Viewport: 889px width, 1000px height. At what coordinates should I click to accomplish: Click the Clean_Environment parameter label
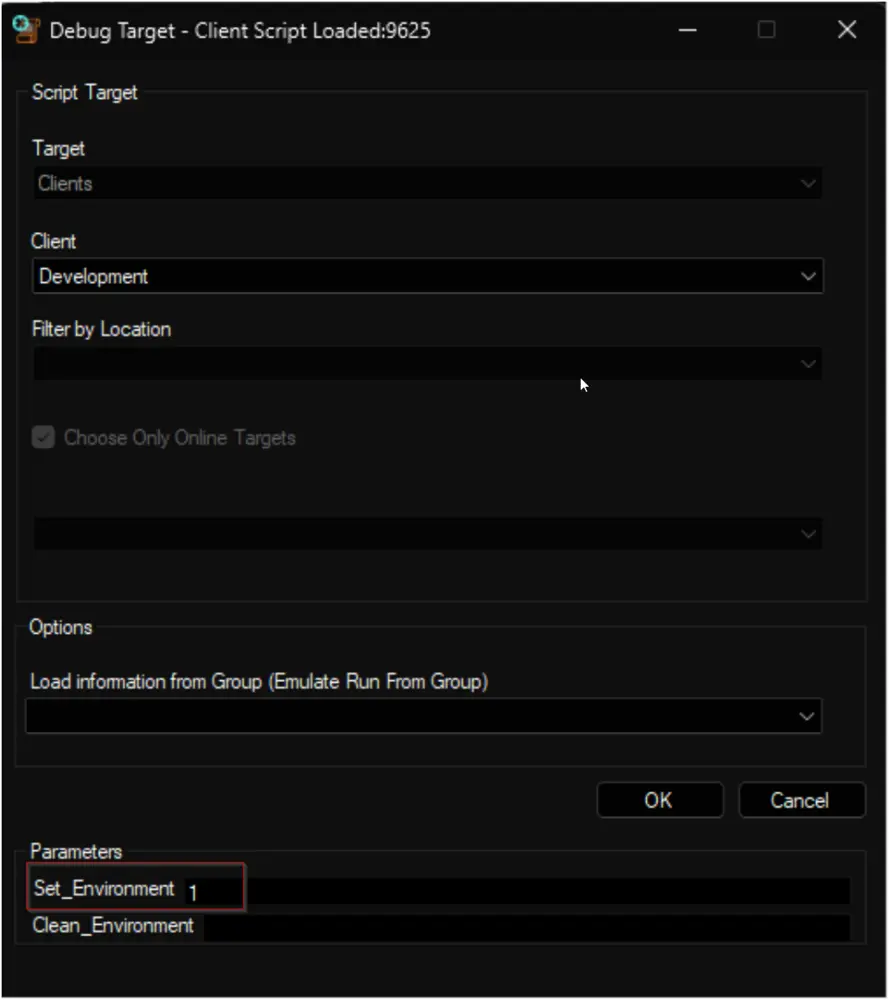coord(113,925)
